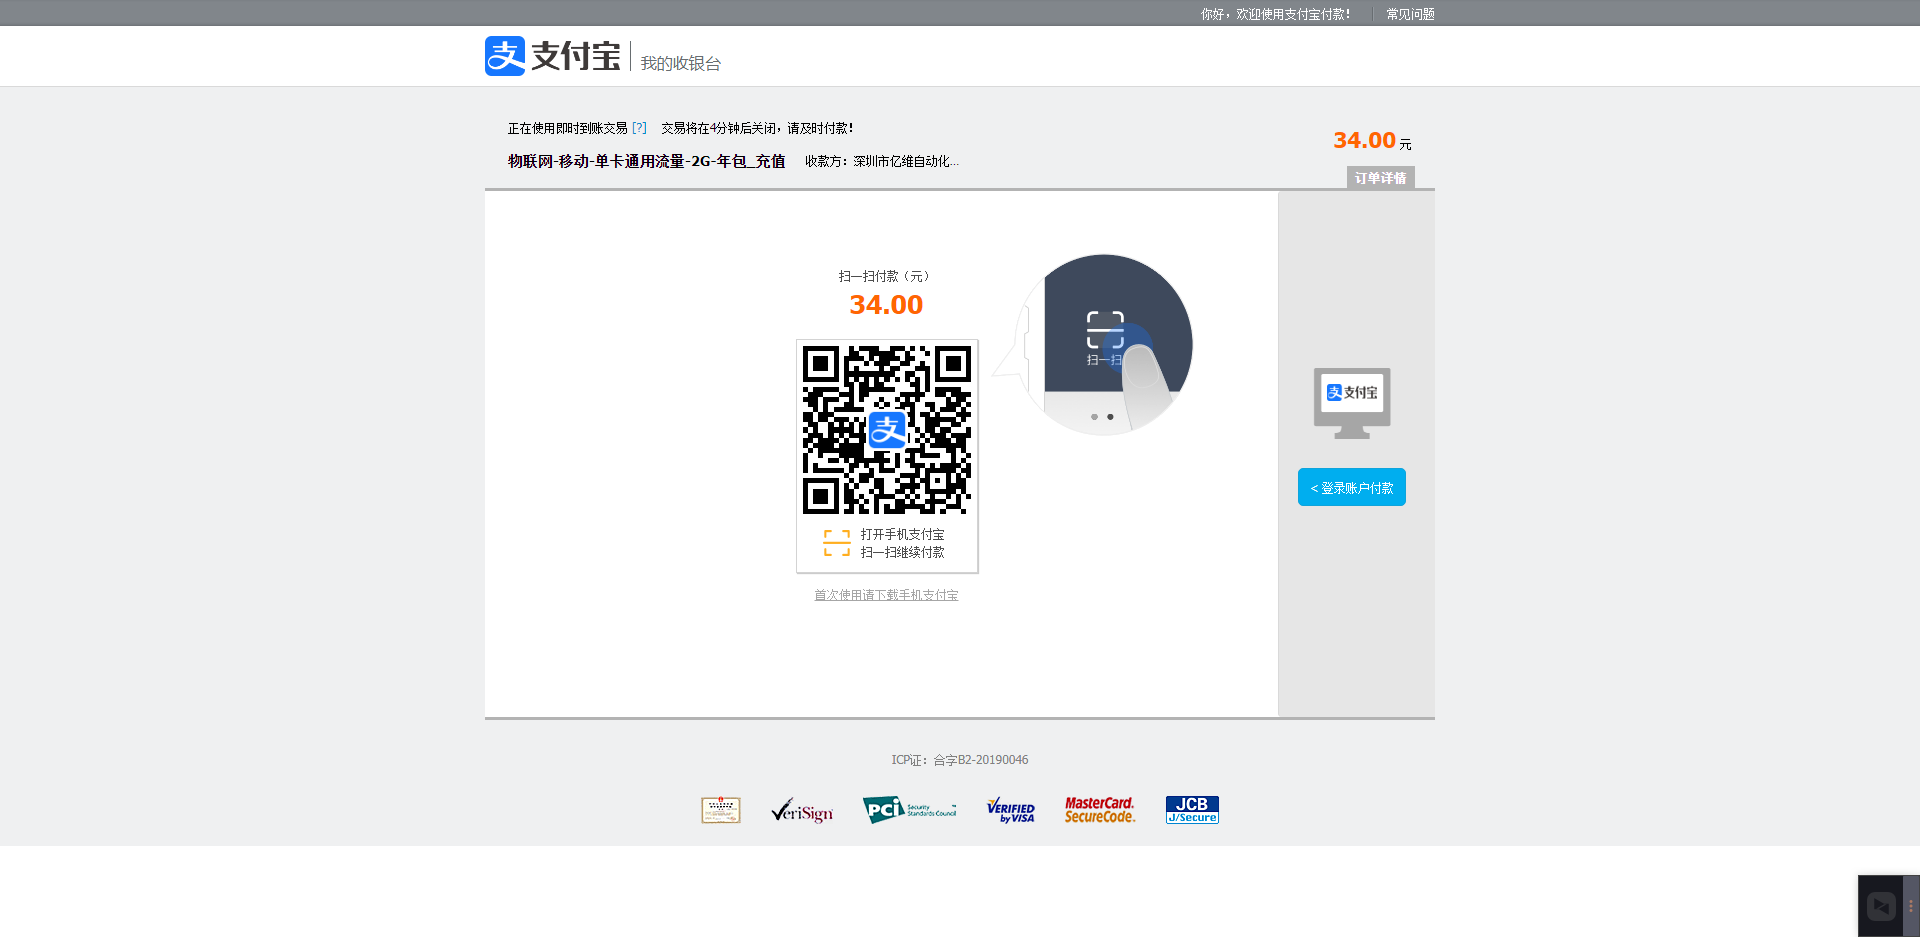Screen dimensions: 1920x937
Task: Click the phone scan illustration circle
Action: [1104, 344]
